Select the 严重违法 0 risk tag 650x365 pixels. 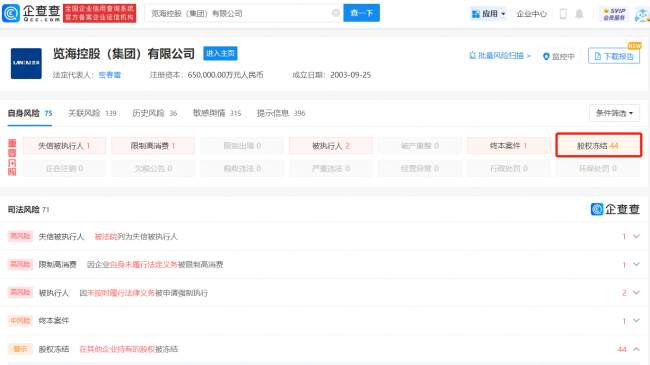pos(331,168)
